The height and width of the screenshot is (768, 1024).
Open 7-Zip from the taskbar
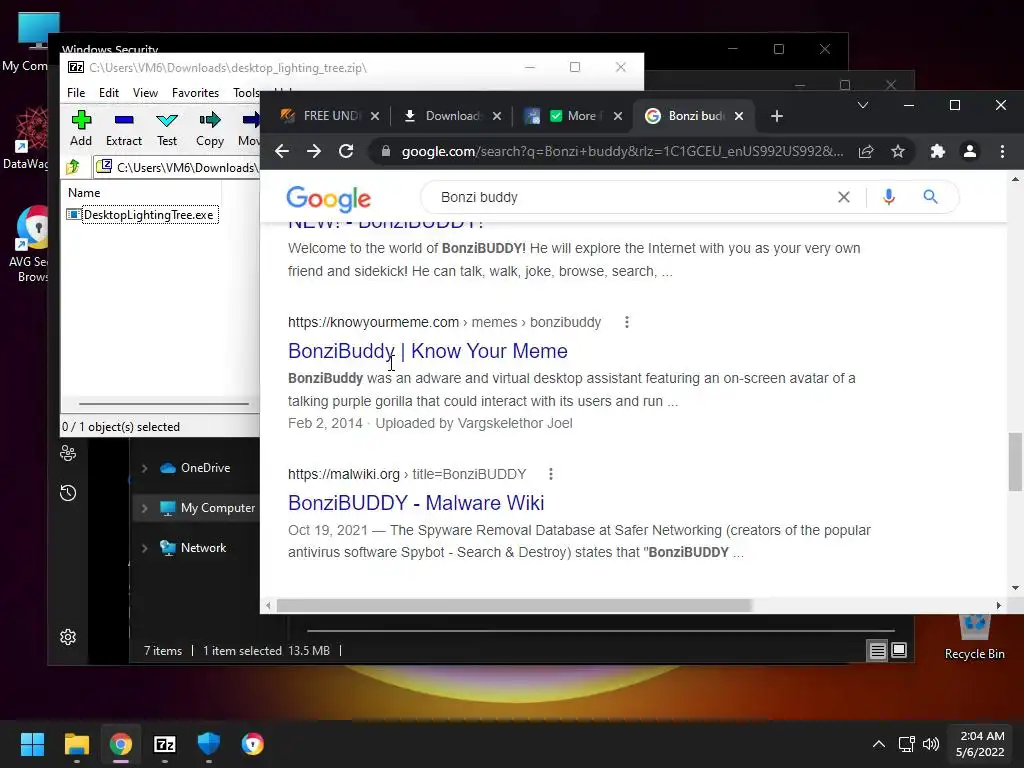(165, 744)
